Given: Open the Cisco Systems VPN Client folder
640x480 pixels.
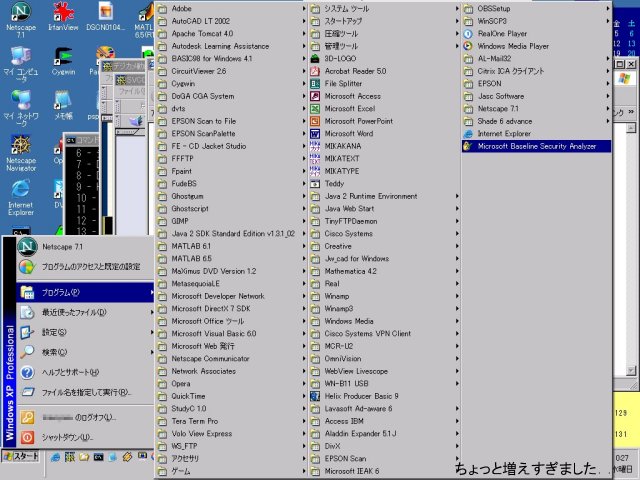Looking at the screenshot, I should click(383, 333).
